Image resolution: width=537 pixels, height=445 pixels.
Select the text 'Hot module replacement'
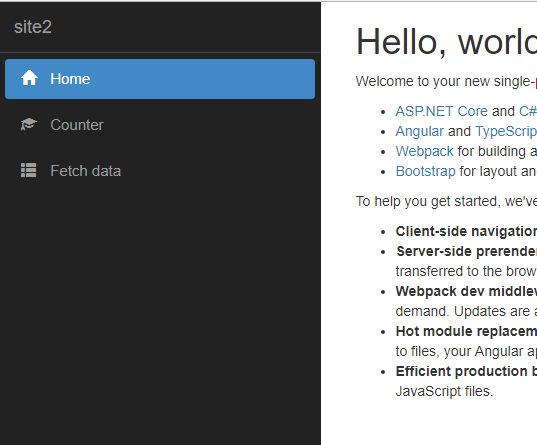466,332
